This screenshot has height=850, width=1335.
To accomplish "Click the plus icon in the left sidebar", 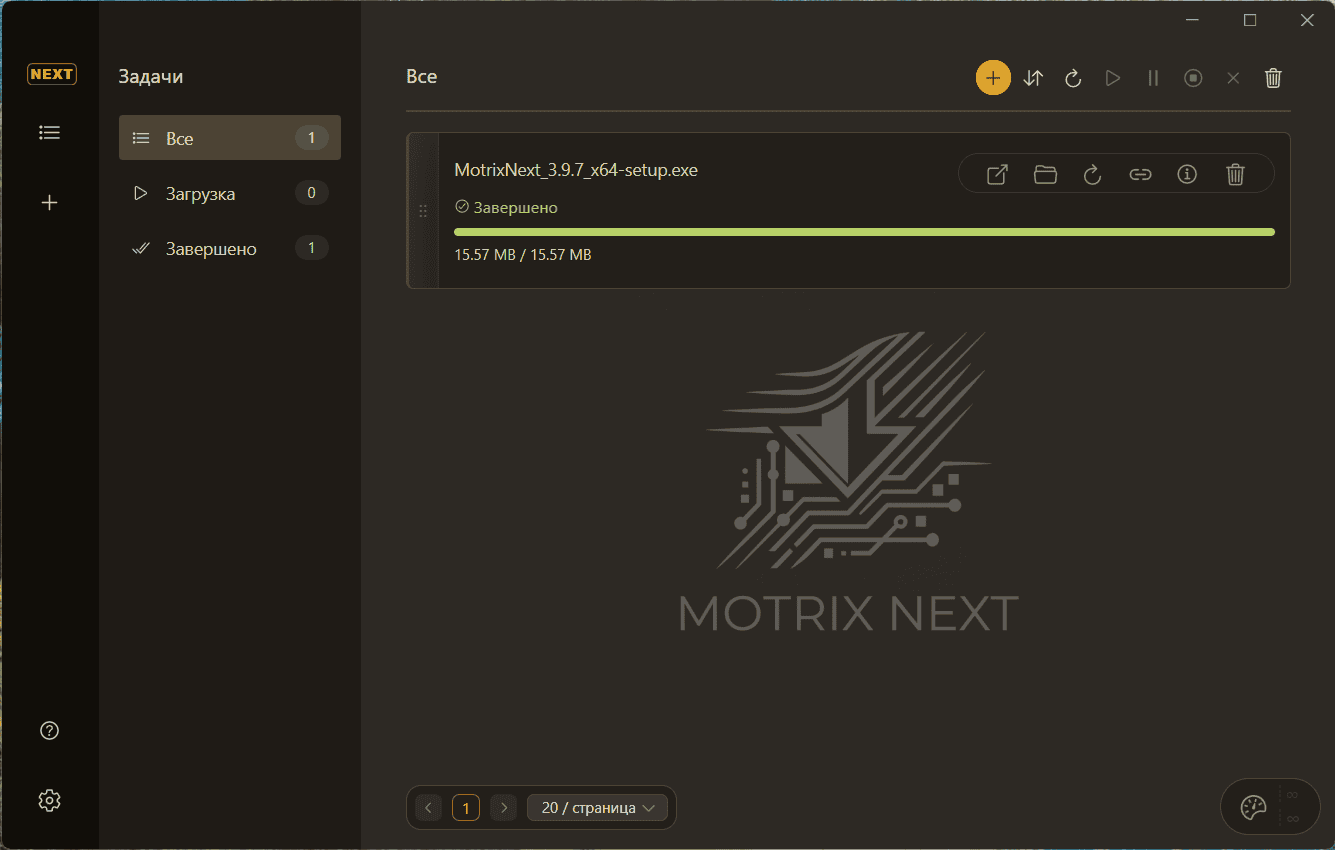I will pyautogui.click(x=49, y=203).
